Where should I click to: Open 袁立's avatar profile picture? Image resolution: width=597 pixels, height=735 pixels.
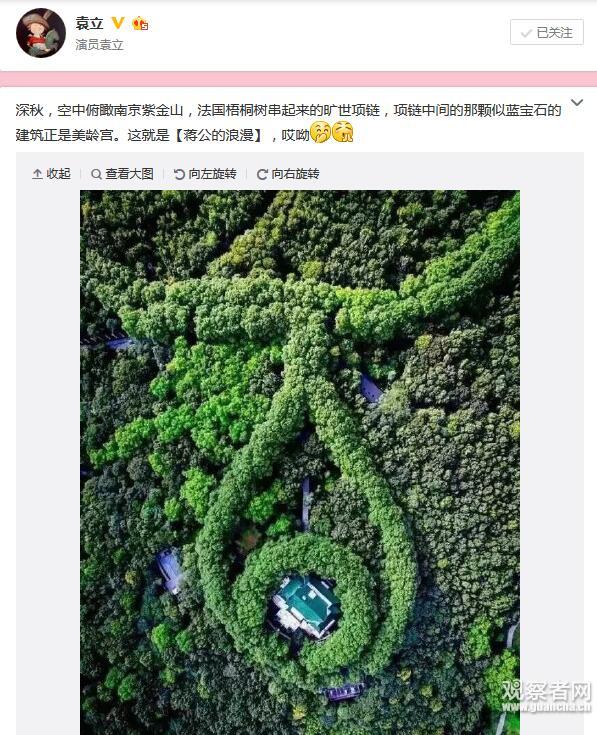pos(41,33)
